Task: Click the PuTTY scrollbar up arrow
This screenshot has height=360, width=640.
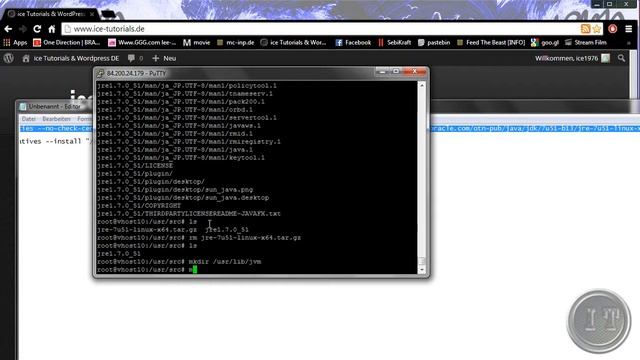Action: 422,85
